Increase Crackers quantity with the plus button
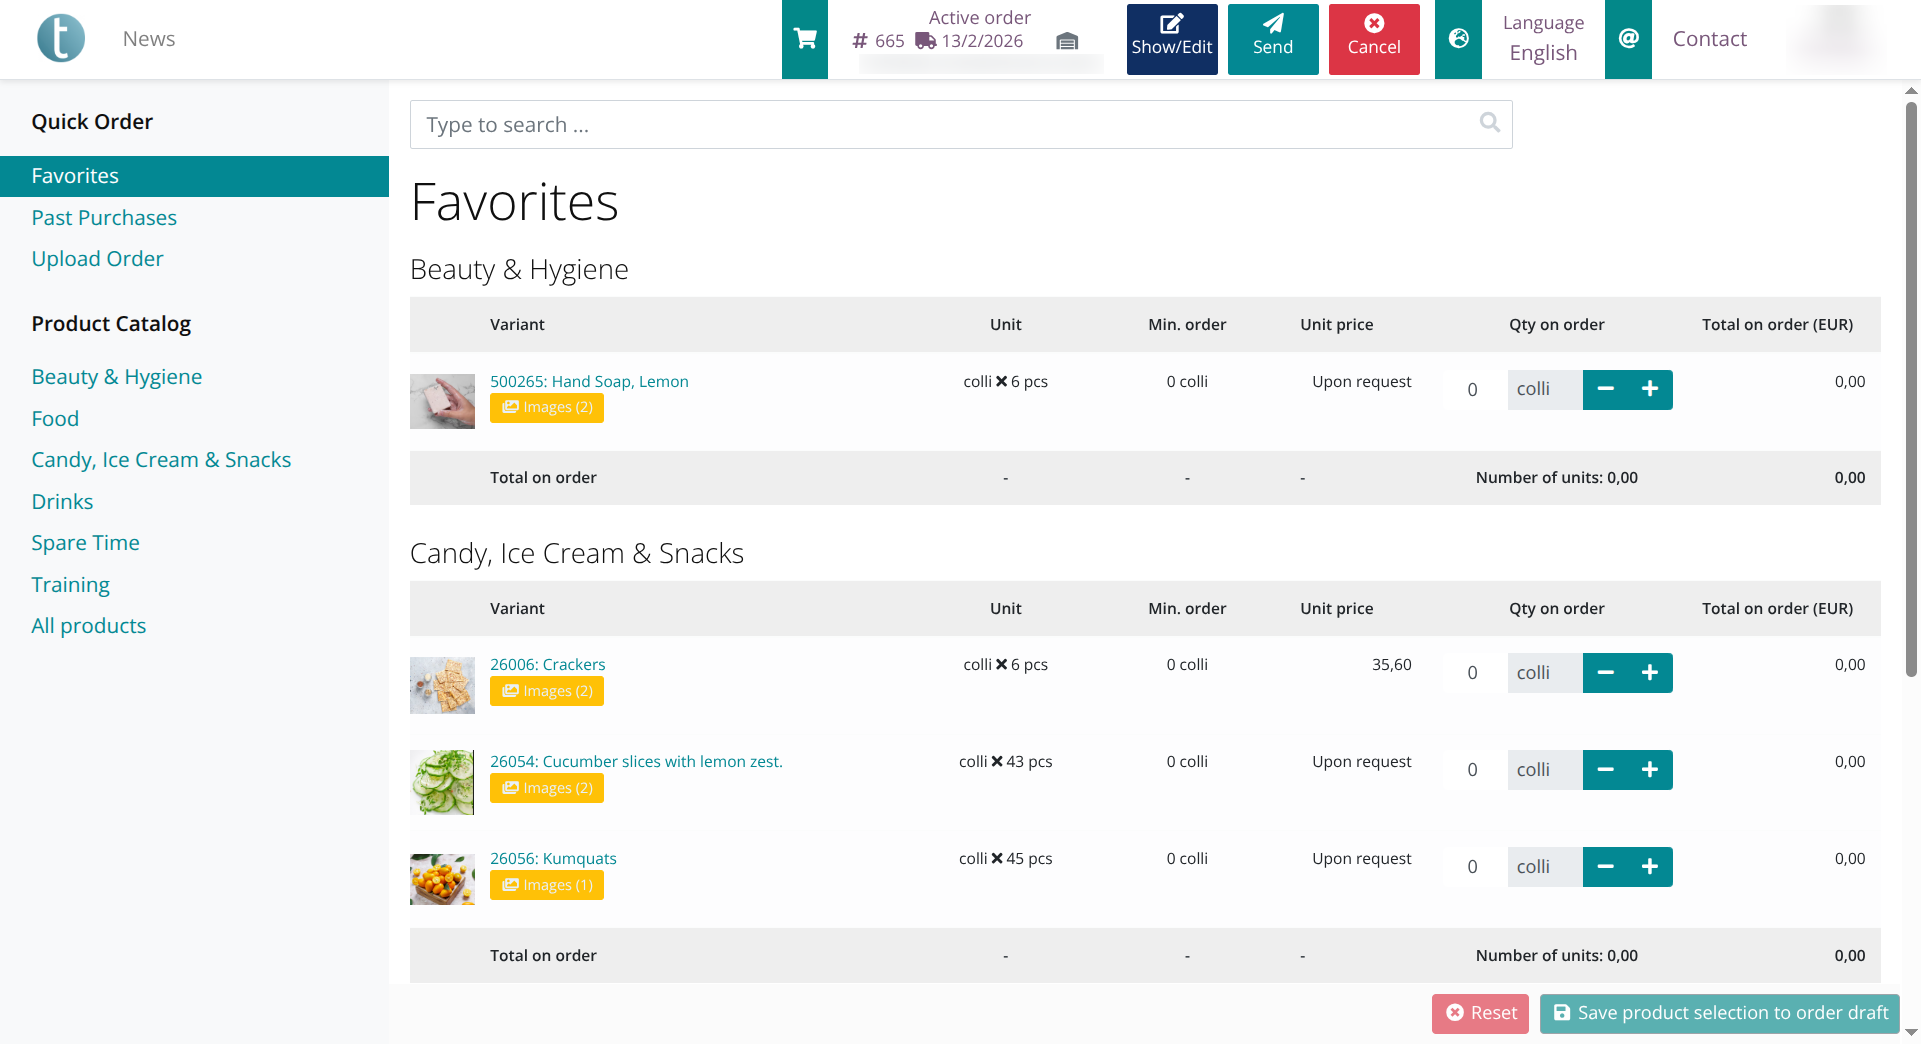The height and width of the screenshot is (1044, 1921). [1650, 672]
